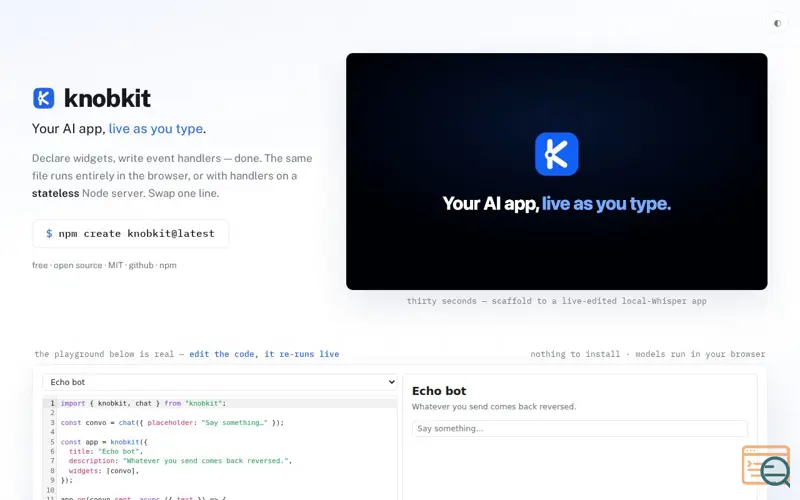Click the 'Echo bot' preview heading
Viewport: 800px width, 500px height.
pyautogui.click(x=439, y=391)
